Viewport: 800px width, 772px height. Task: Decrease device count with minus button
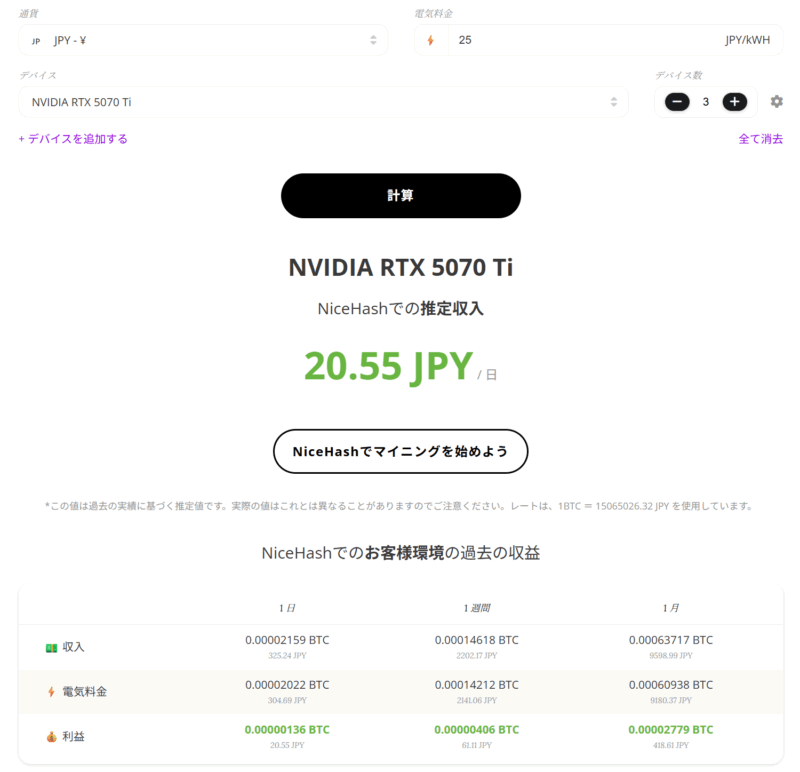pyautogui.click(x=677, y=102)
